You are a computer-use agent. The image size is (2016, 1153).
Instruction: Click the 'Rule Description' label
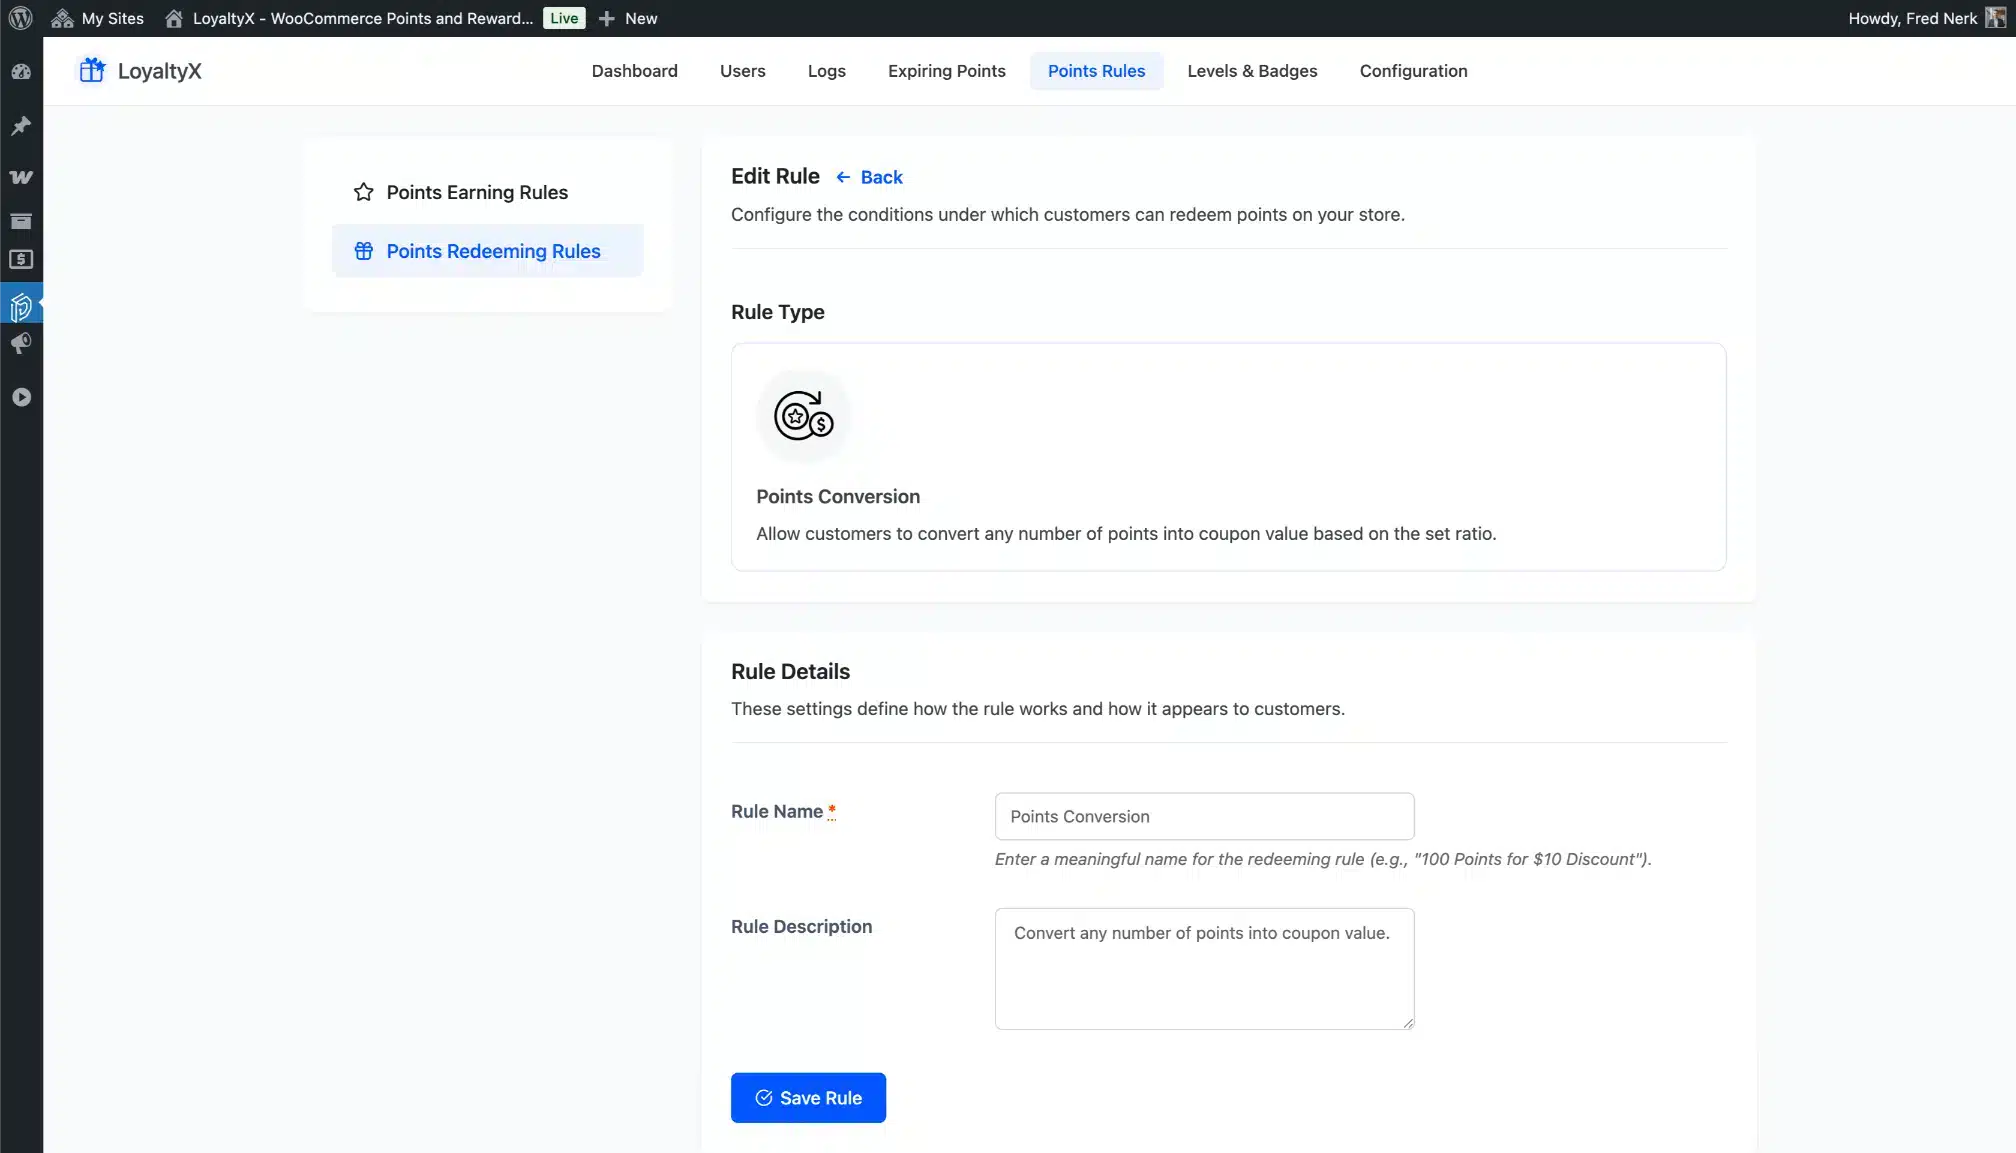coord(801,927)
